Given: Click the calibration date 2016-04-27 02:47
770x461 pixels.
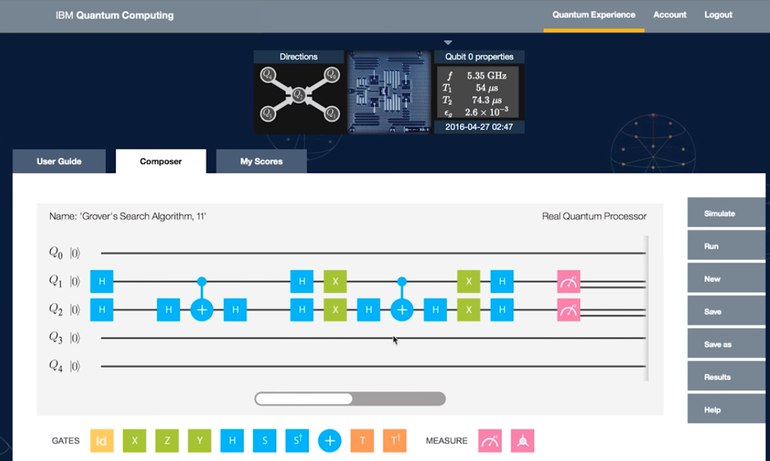Looking at the screenshot, I should coord(479,127).
